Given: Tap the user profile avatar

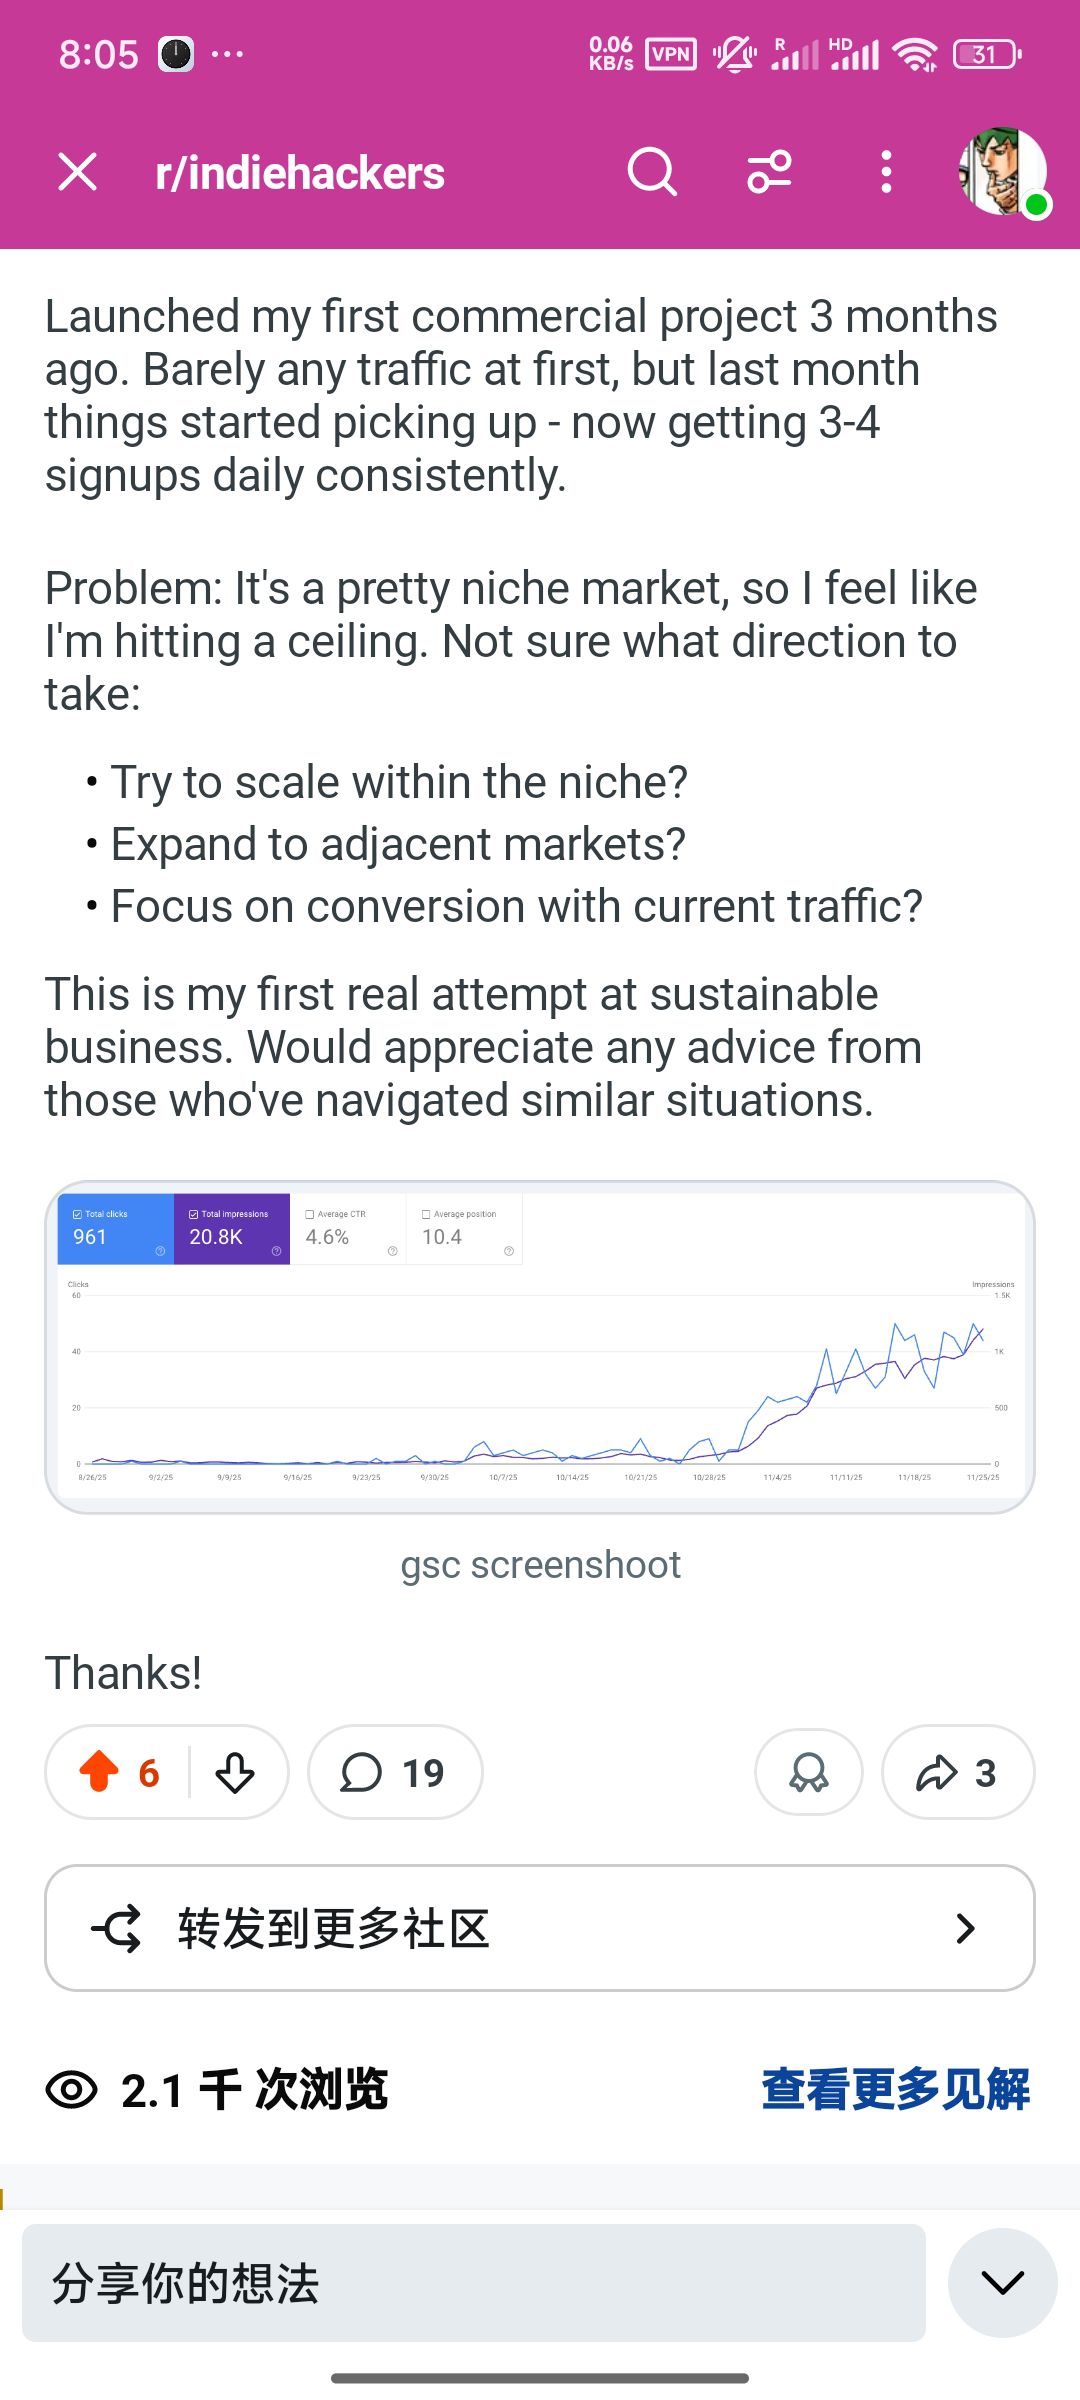Looking at the screenshot, I should pos(1002,172).
